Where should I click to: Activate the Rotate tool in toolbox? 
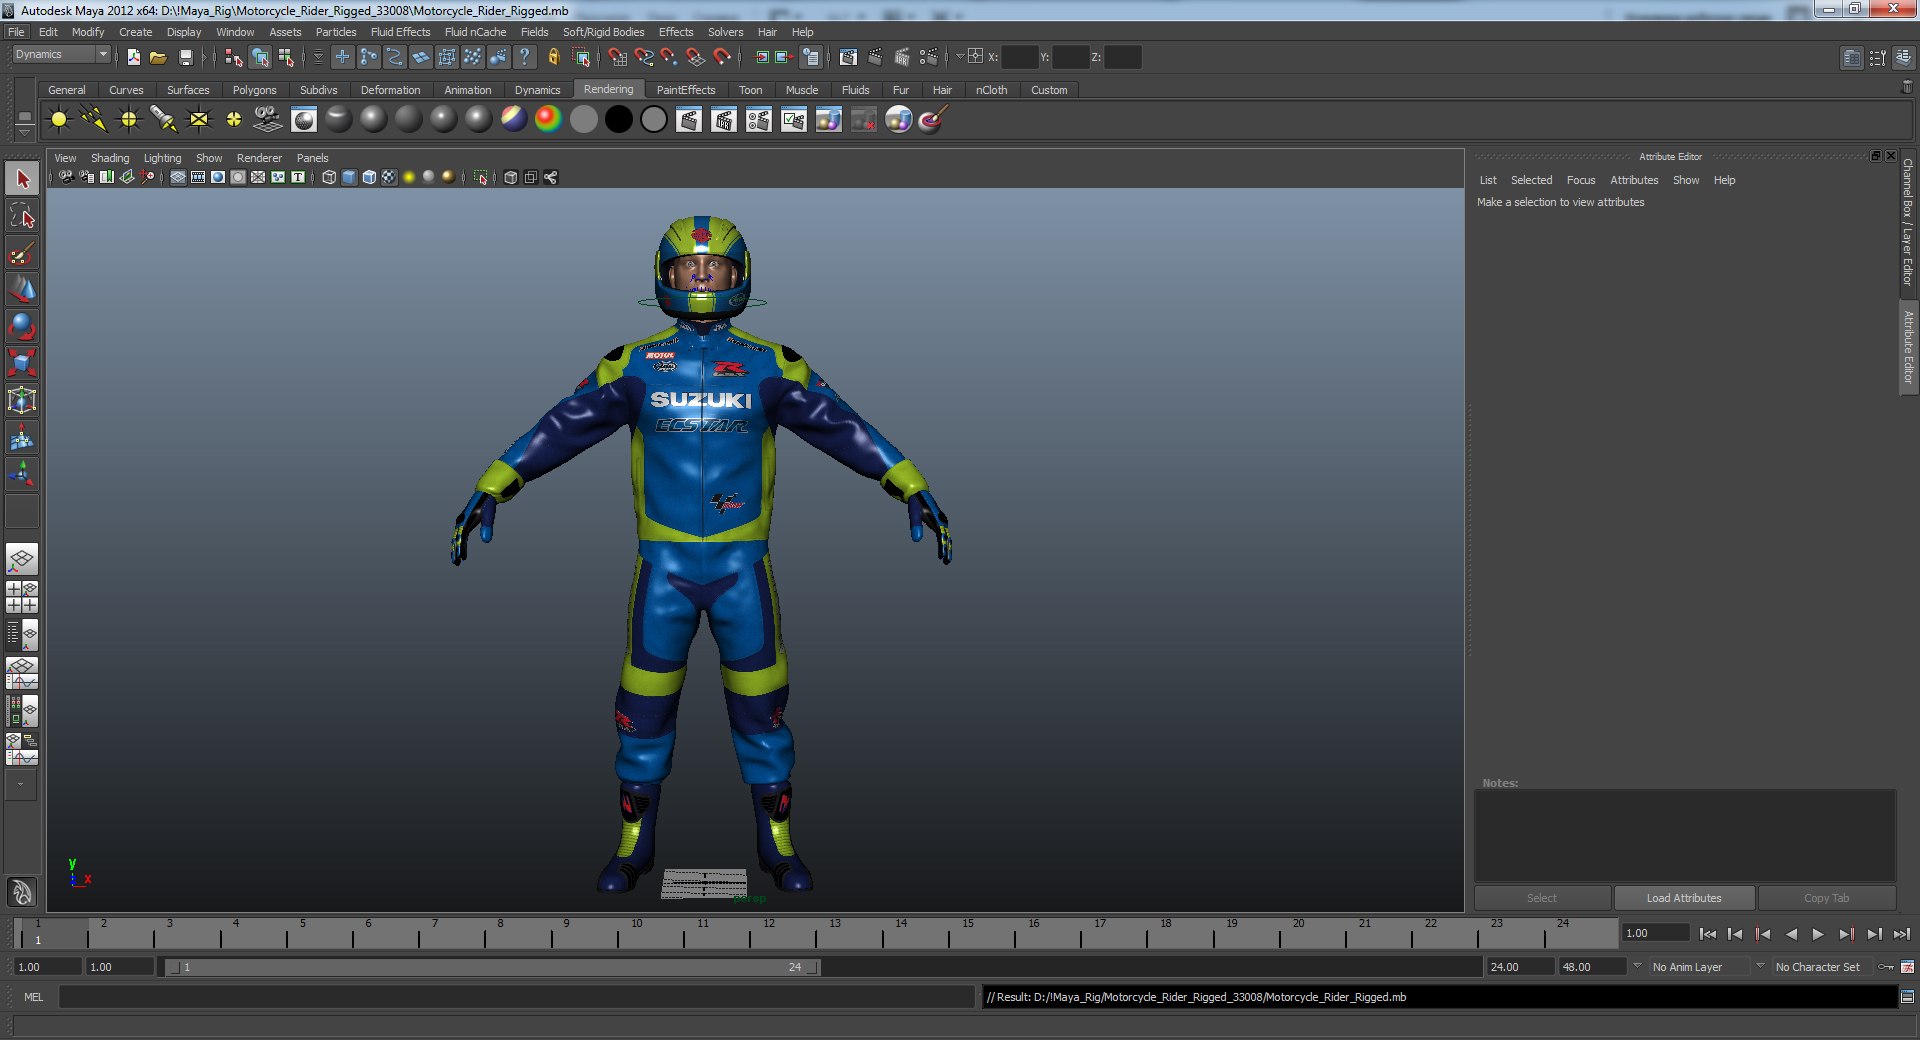(22, 326)
